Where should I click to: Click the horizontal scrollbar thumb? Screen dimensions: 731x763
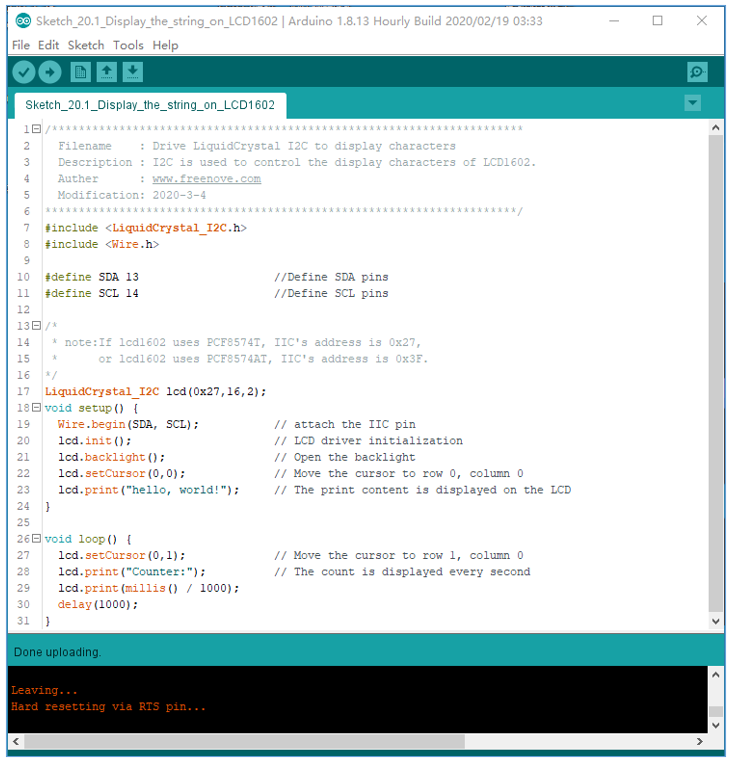[245, 742]
